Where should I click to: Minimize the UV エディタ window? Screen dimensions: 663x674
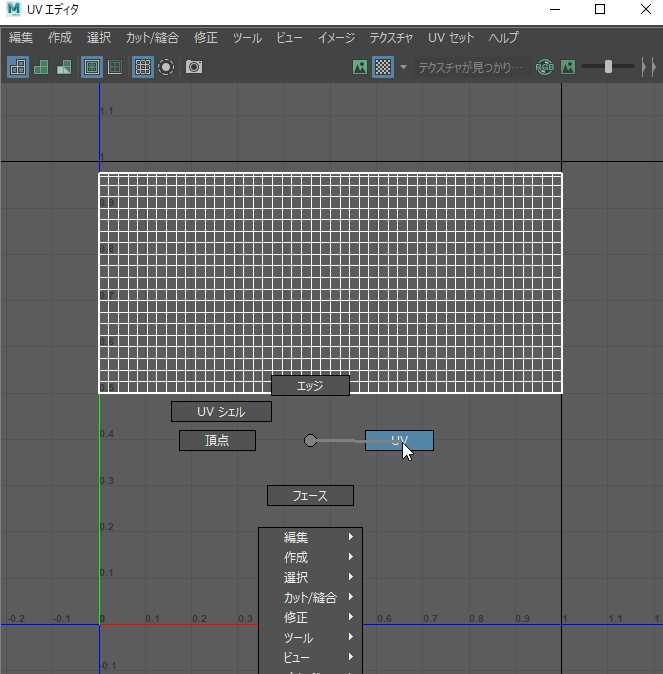pyautogui.click(x=555, y=9)
